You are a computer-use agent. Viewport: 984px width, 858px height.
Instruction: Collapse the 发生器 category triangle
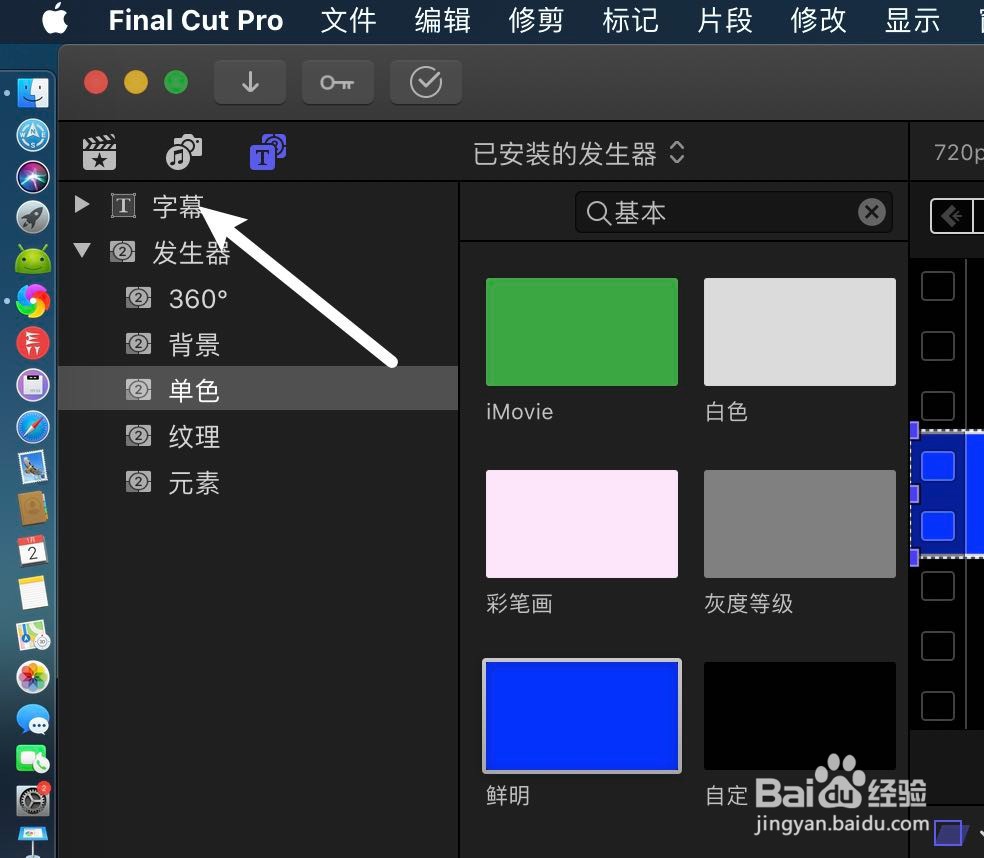(82, 250)
